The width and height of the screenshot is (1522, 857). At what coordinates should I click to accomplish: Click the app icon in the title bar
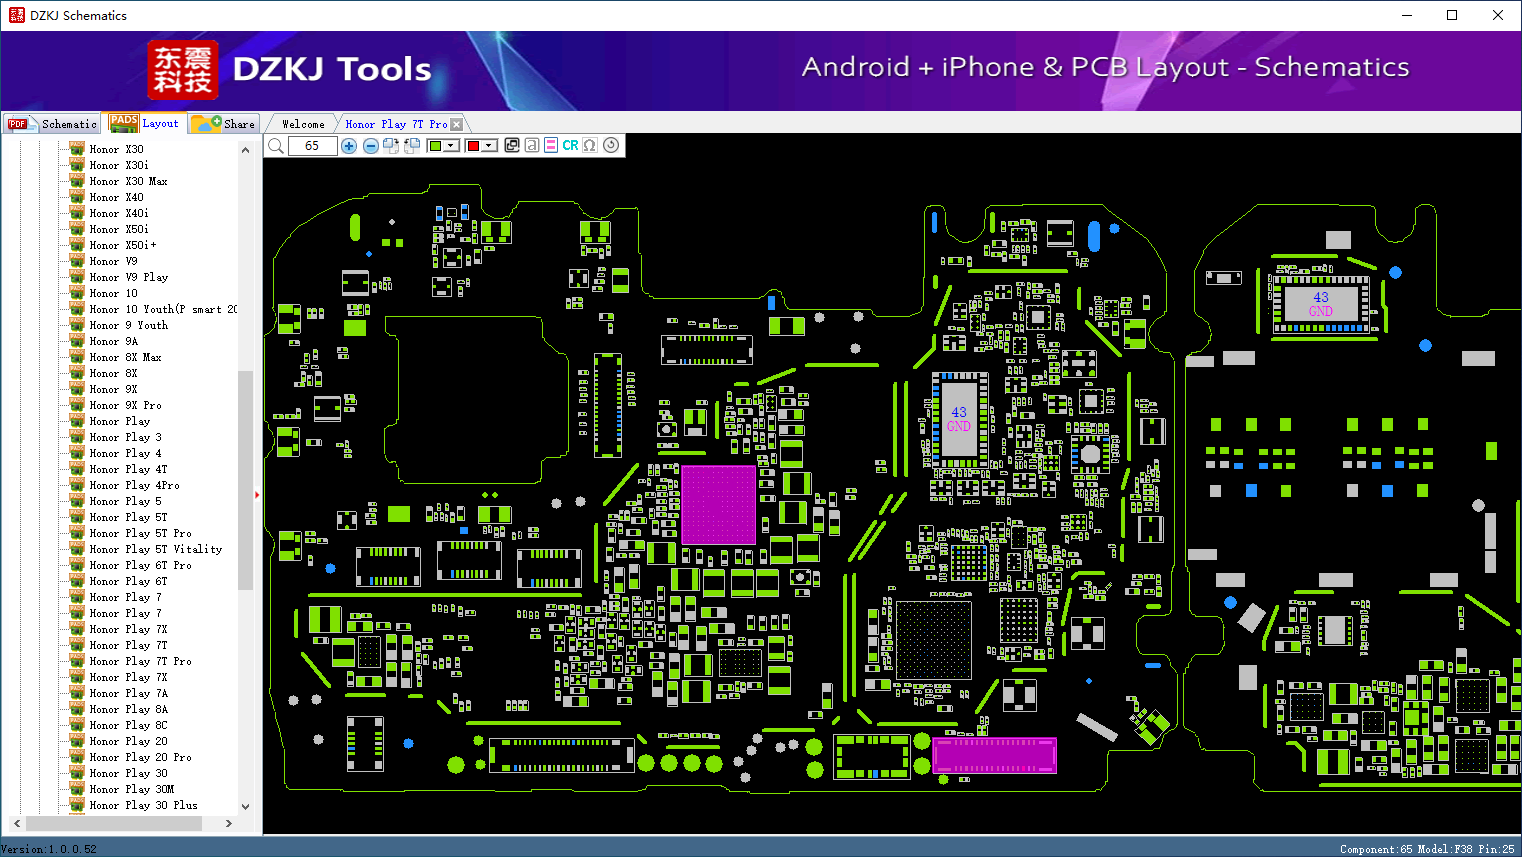tap(16, 15)
